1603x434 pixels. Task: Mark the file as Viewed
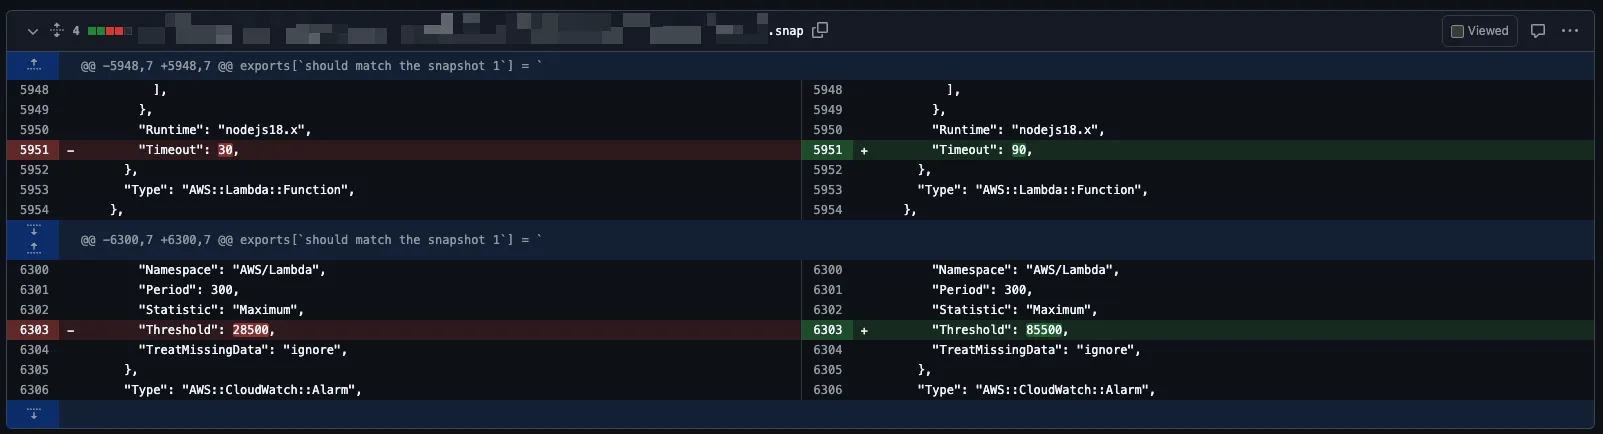1479,31
